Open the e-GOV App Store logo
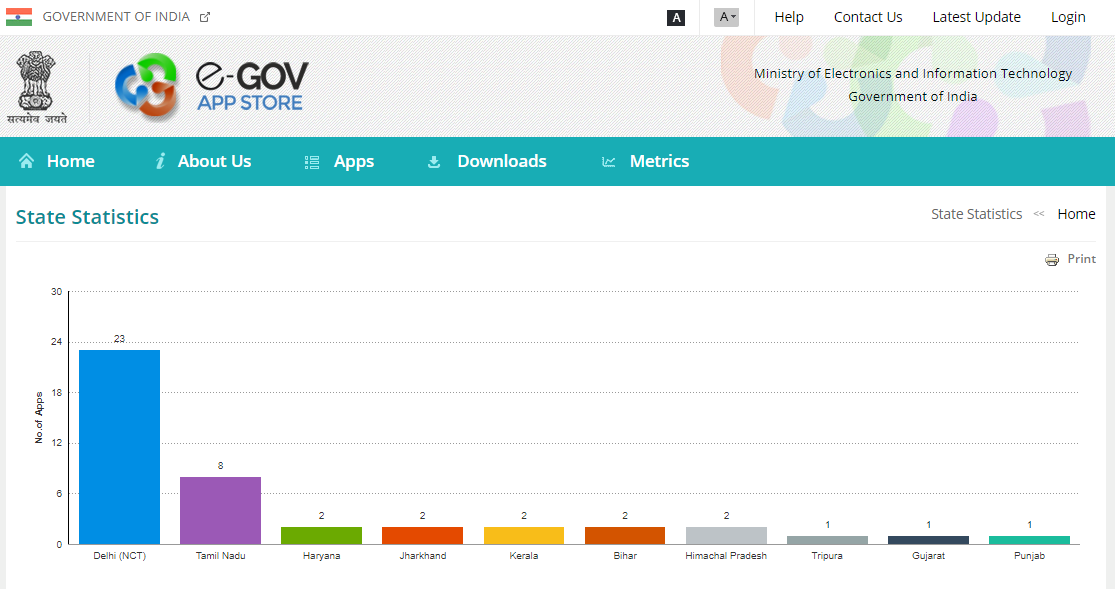The width and height of the screenshot is (1115, 589). pos(212,84)
